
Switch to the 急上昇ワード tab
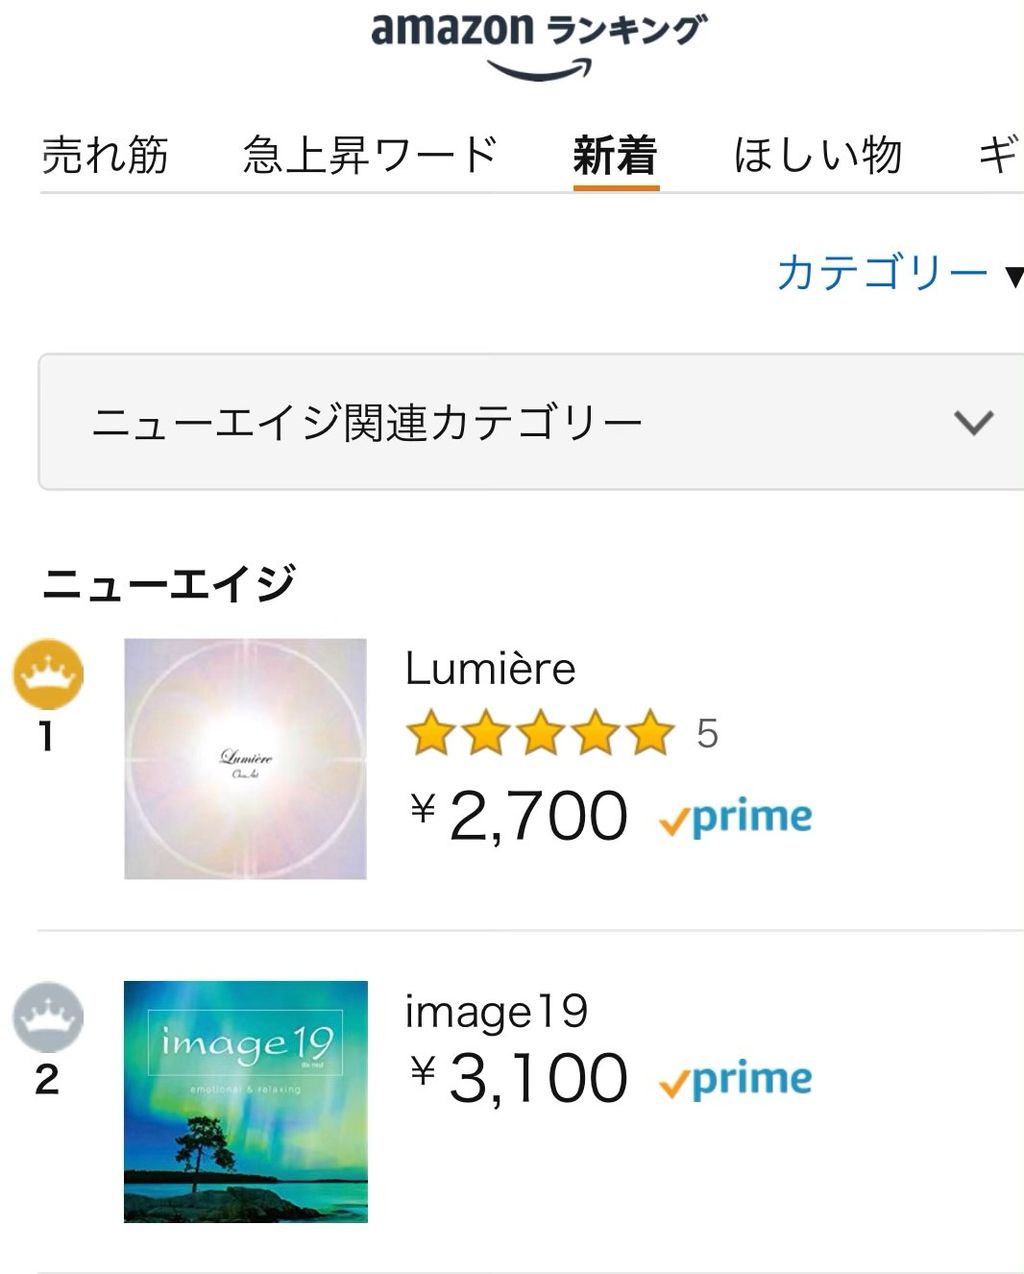pos(370,156)
